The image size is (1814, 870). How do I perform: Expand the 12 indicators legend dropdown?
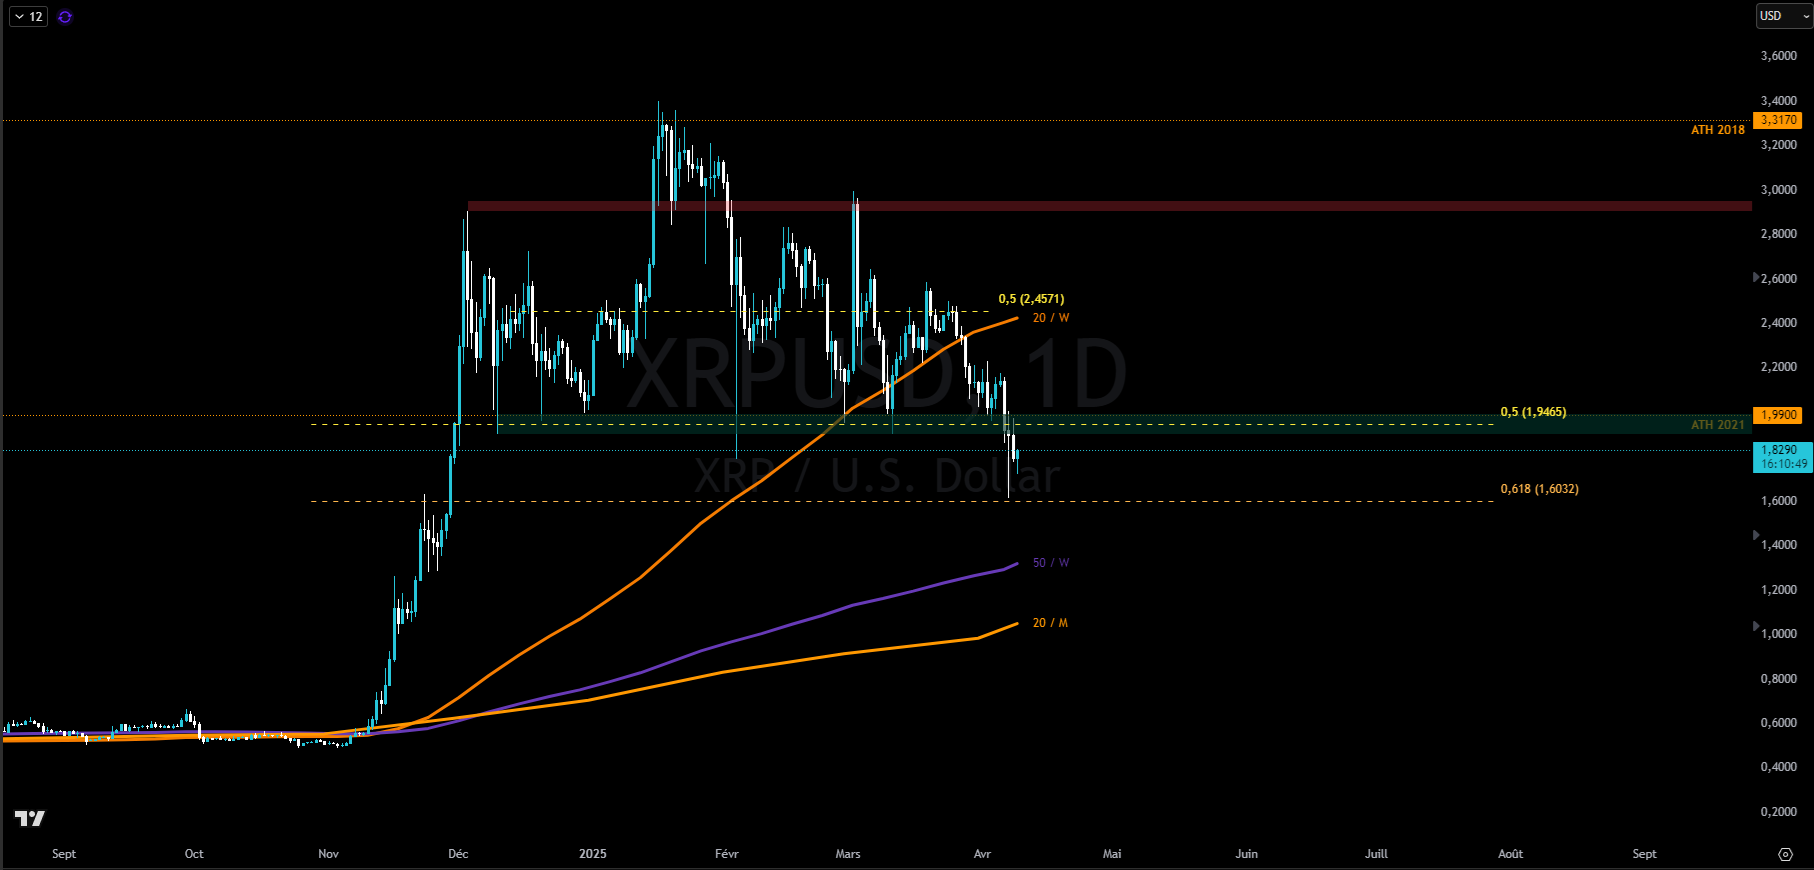coord(28,17)
